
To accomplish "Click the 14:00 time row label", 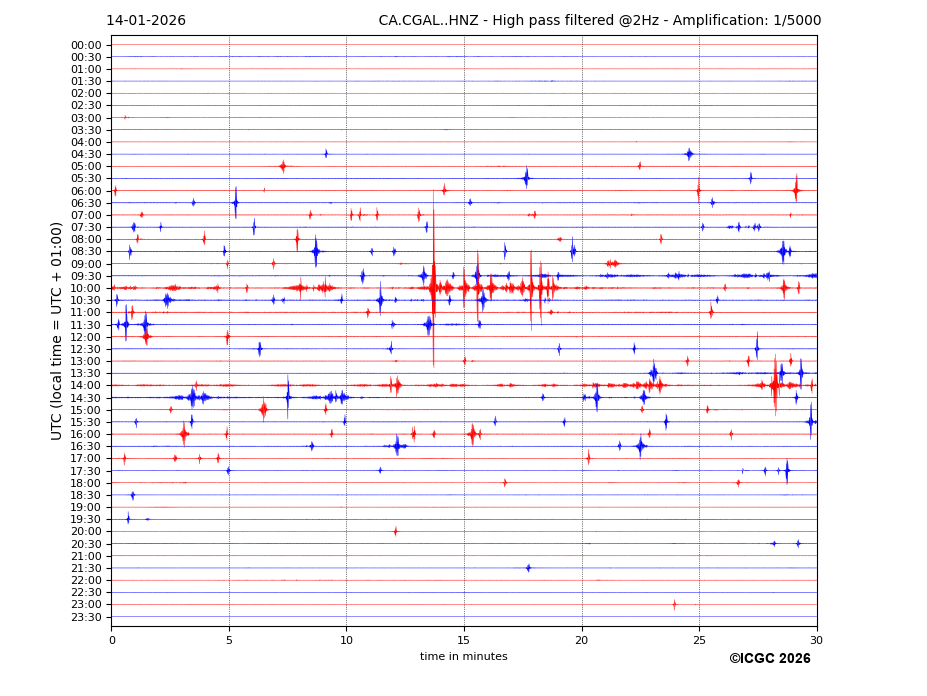I will coord(85,386).
